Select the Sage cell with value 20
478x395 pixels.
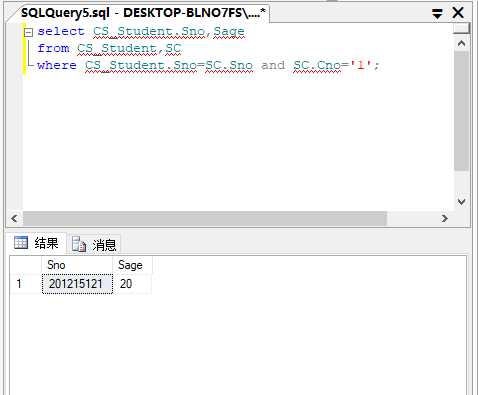(132, 284)
